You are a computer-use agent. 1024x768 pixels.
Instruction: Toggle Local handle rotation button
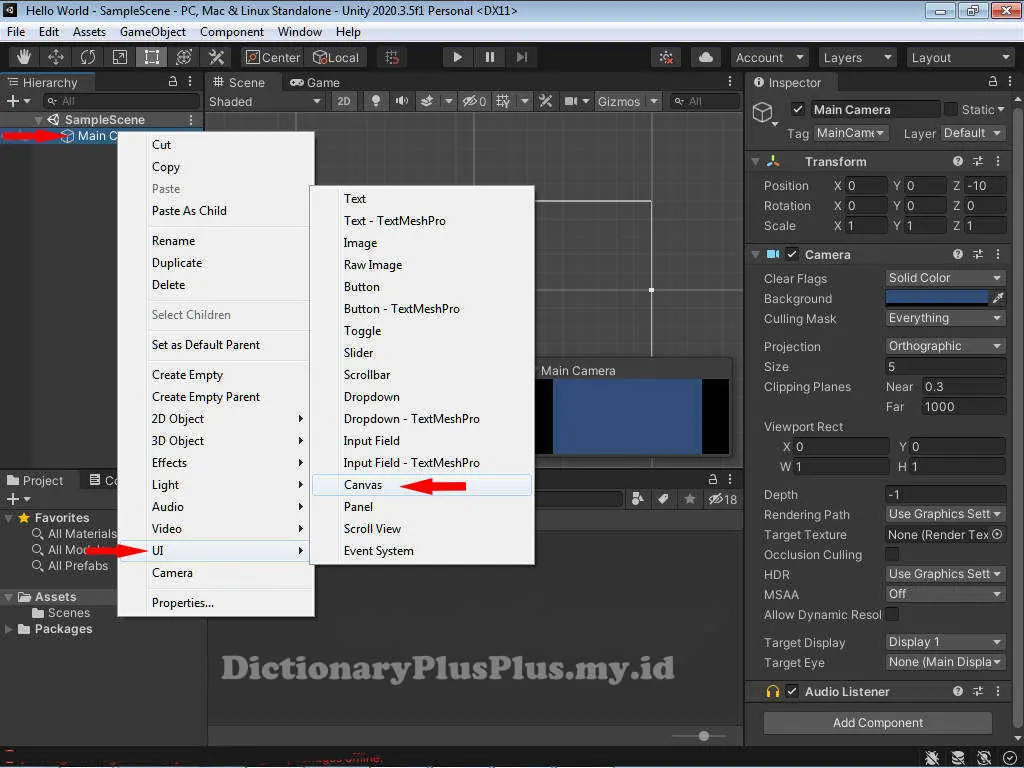pos(336,57)
